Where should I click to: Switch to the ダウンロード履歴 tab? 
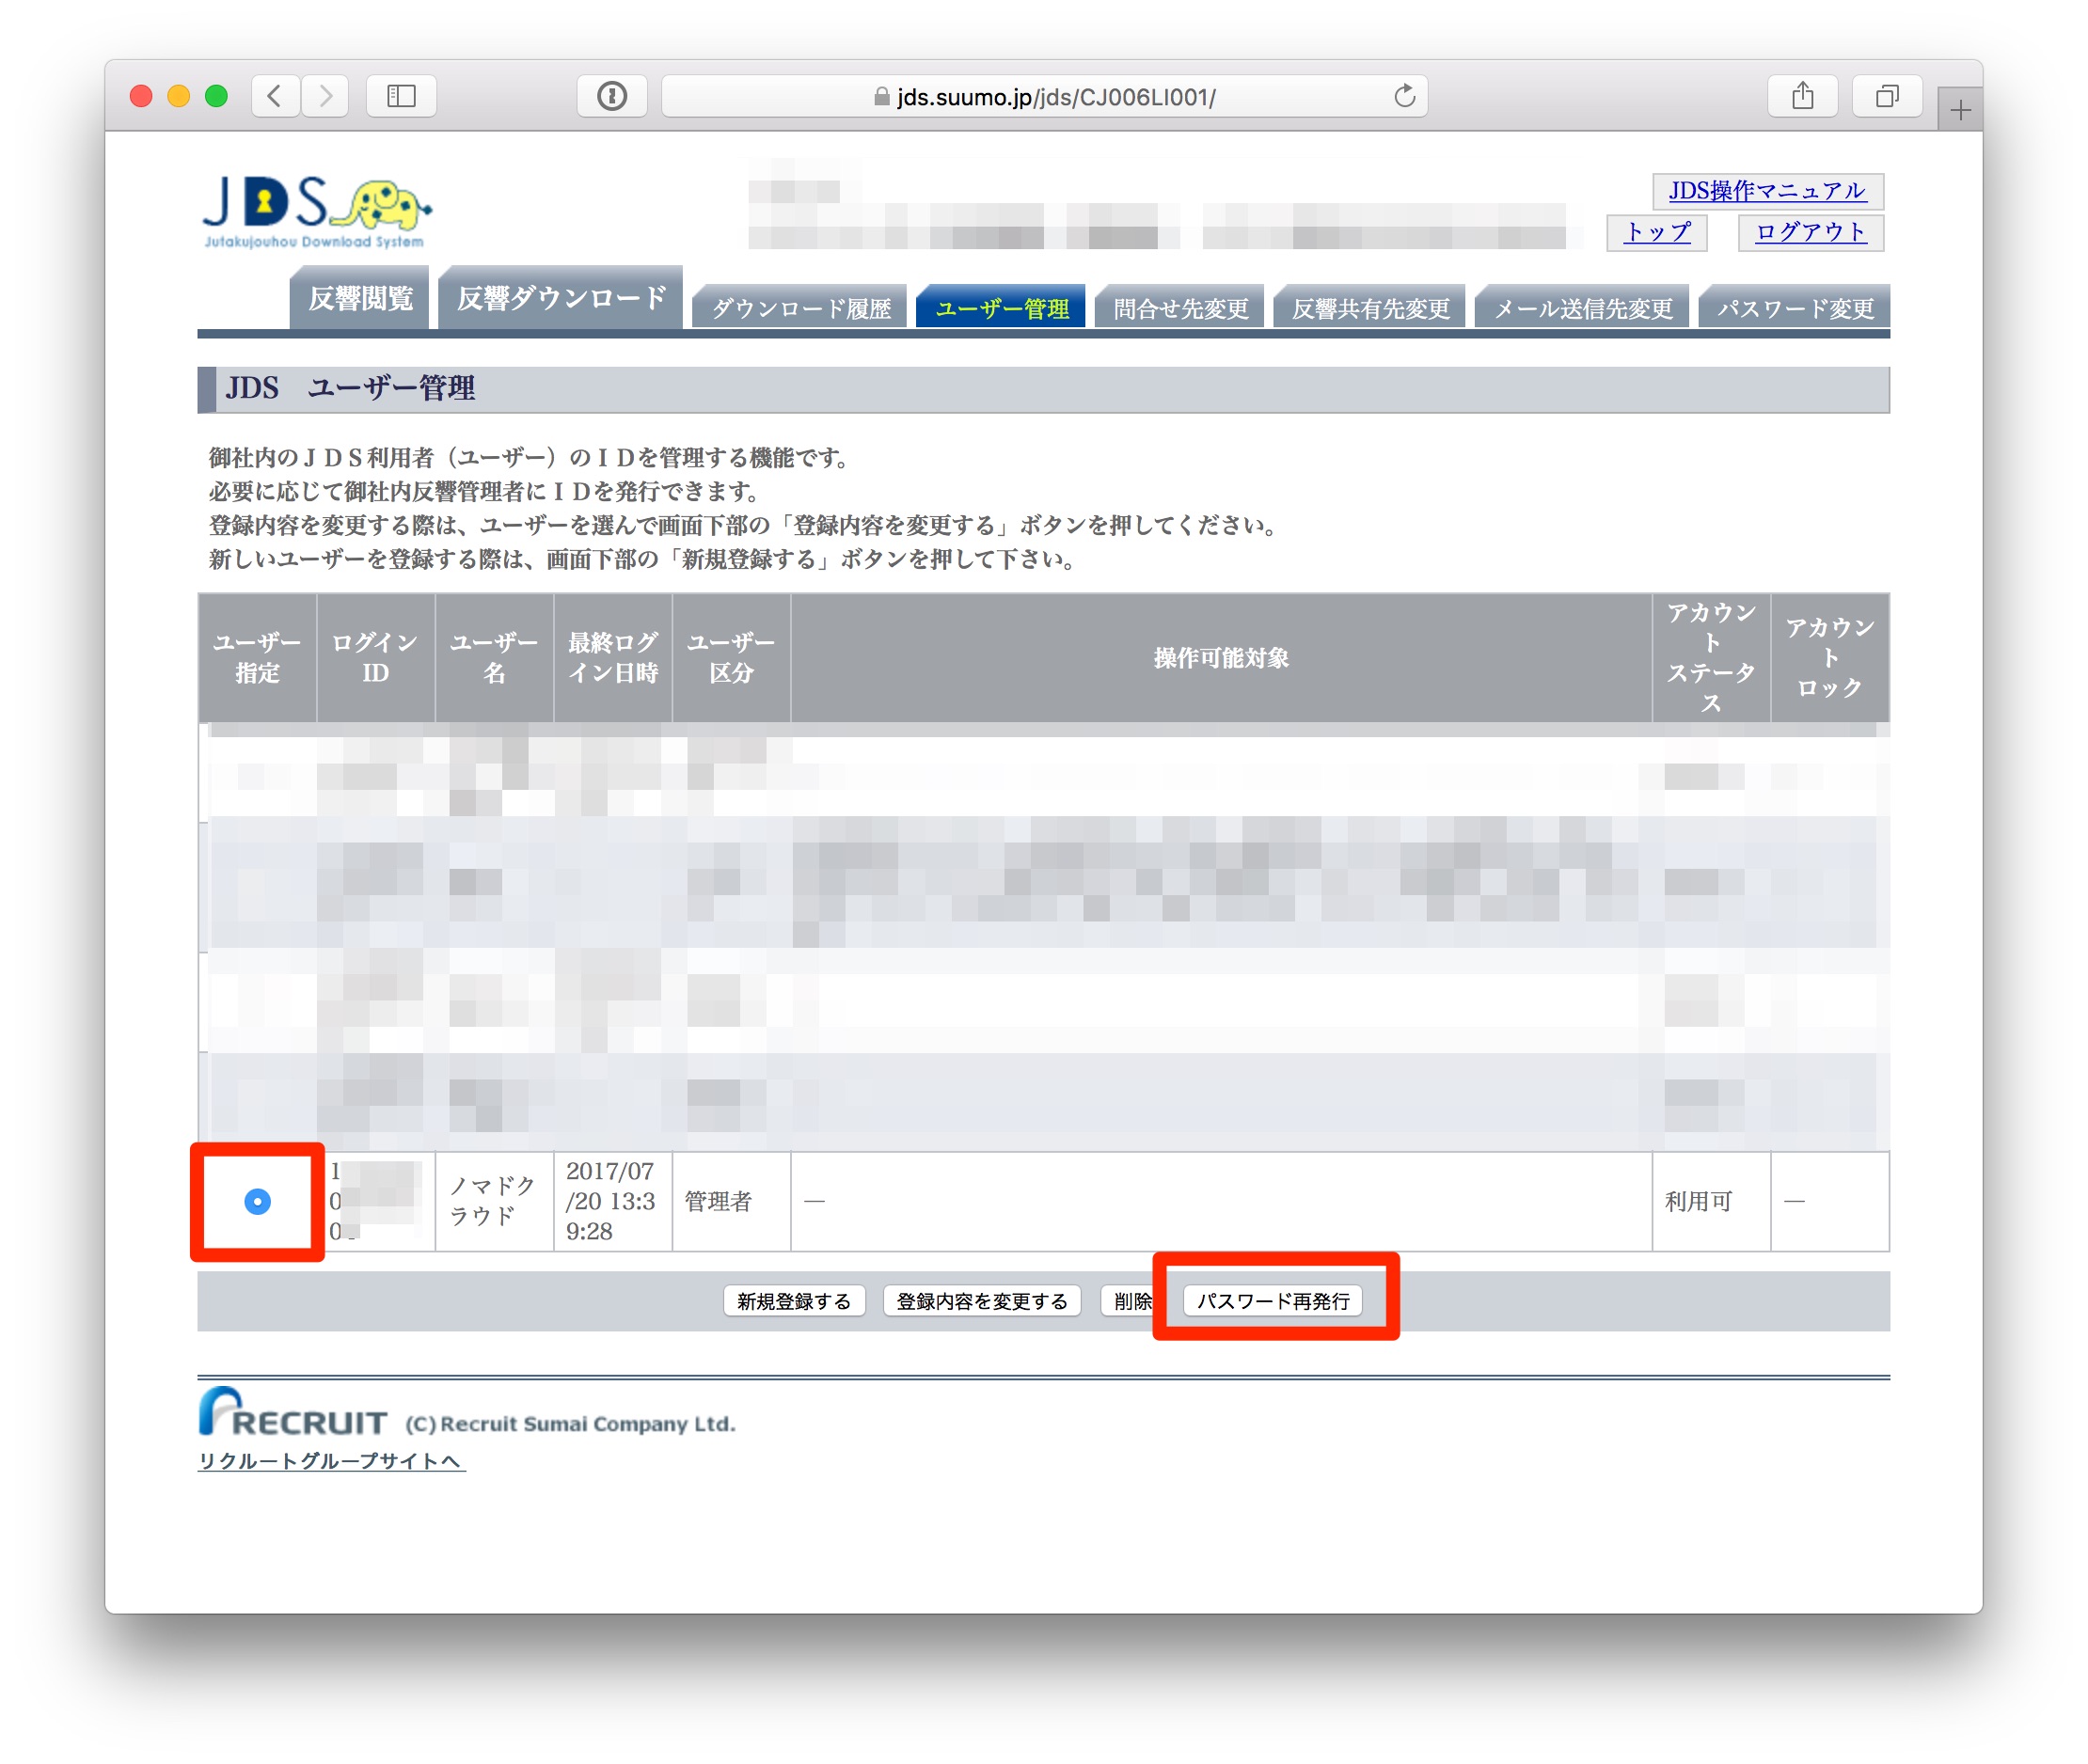coord(801,308)
